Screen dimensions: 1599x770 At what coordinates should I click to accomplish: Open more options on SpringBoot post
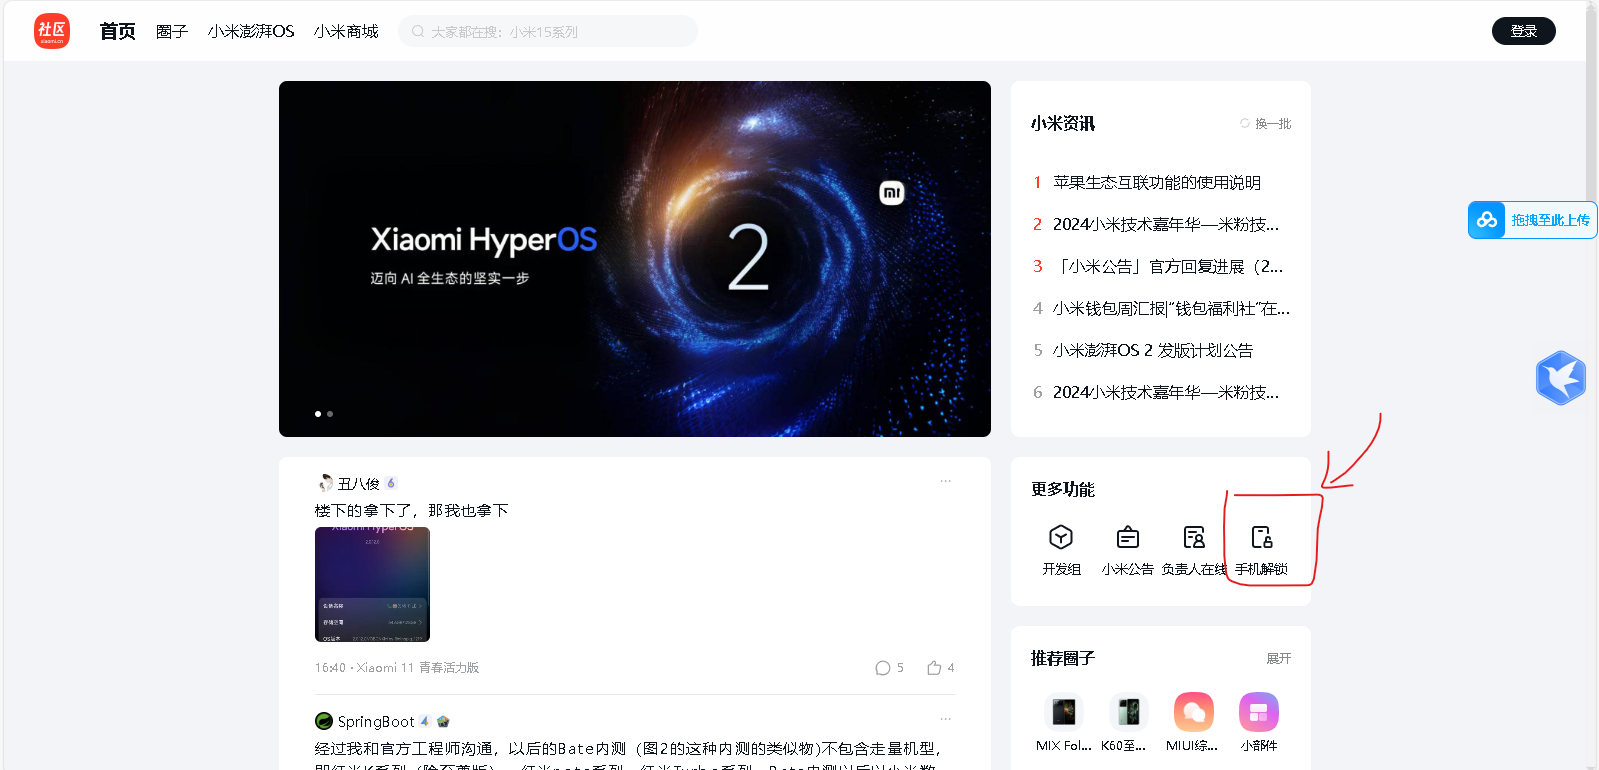pyautogui.click(x=945, y=719)
